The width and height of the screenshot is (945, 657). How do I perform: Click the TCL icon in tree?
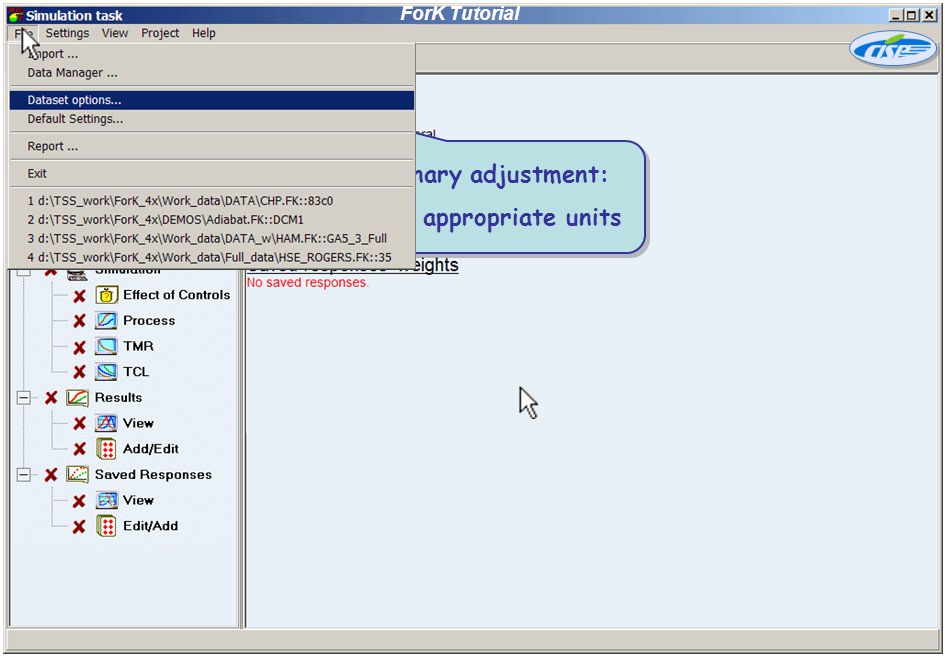pyautogui.click(x=107, y=372)
